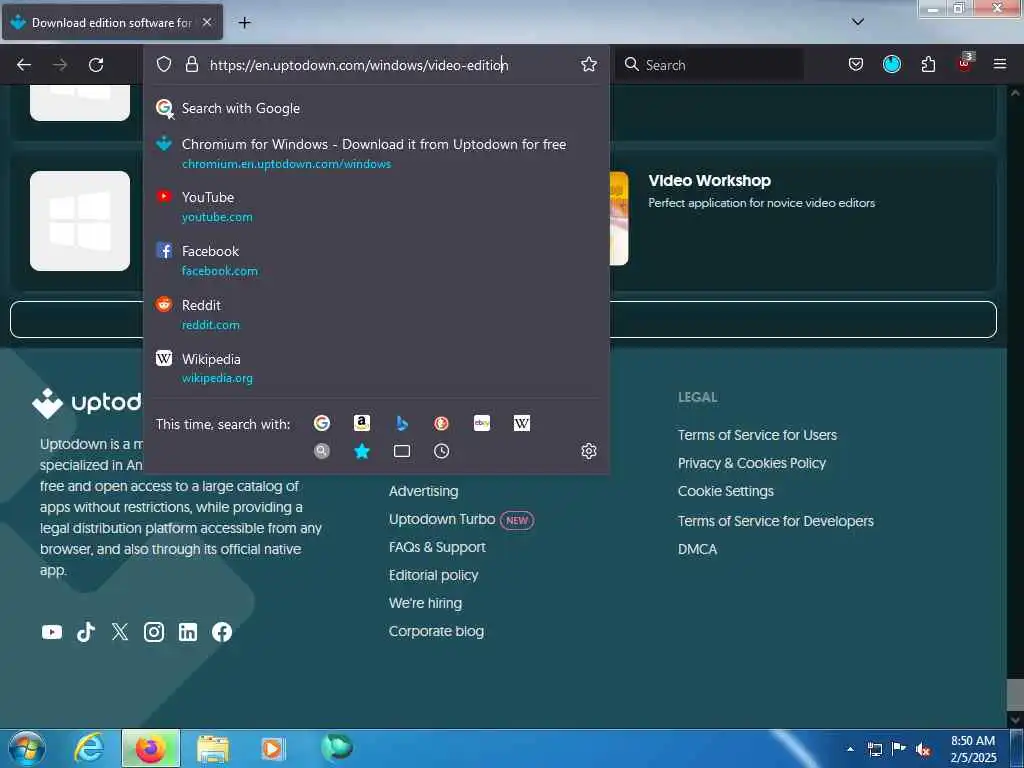Open the taskbar clock showing 8:50 AM
Screen dimensions: 1024x768
pyautogui.click(x=973, y=749)
